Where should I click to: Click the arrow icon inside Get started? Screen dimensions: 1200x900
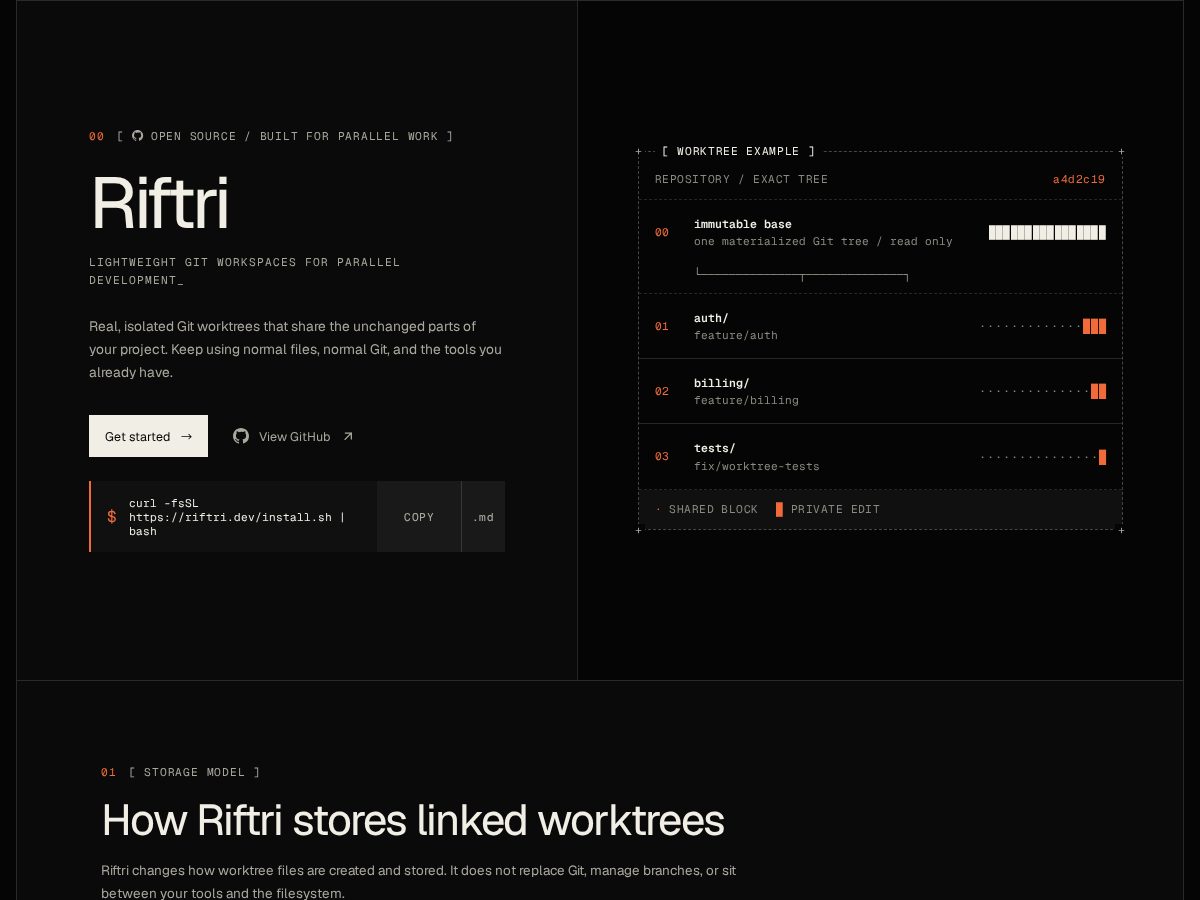(186, 436)
